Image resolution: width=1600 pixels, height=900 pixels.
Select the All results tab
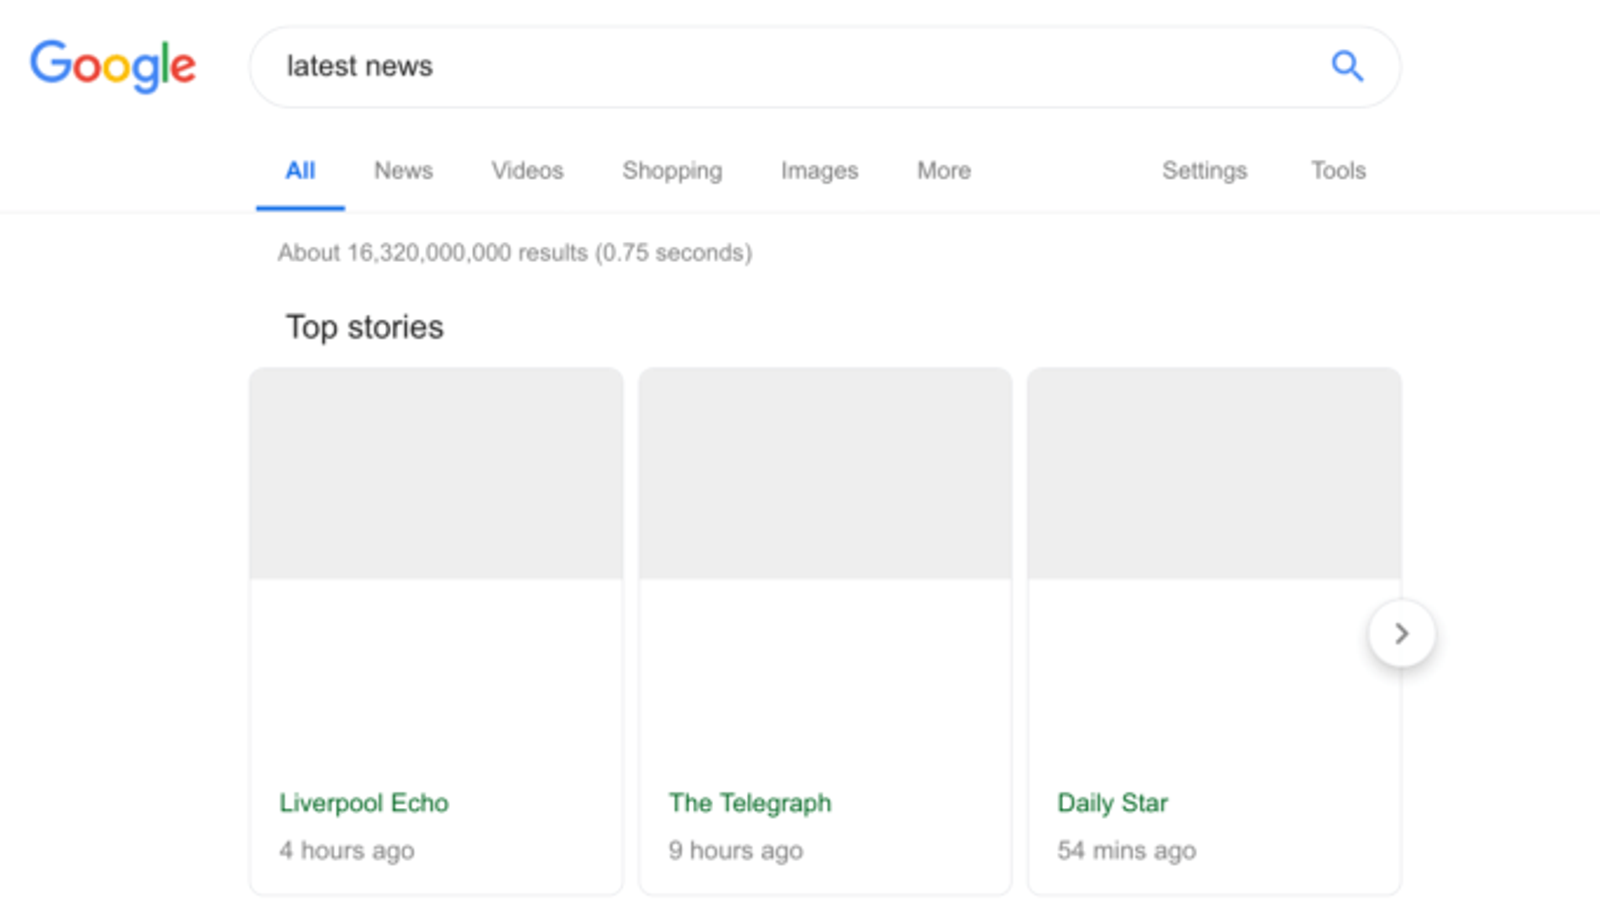click(x=300, y=170)
